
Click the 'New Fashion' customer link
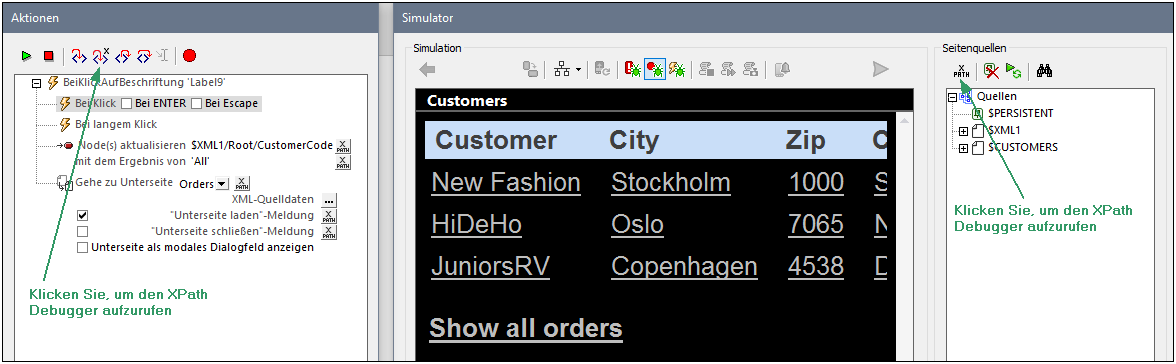(506, 182)
